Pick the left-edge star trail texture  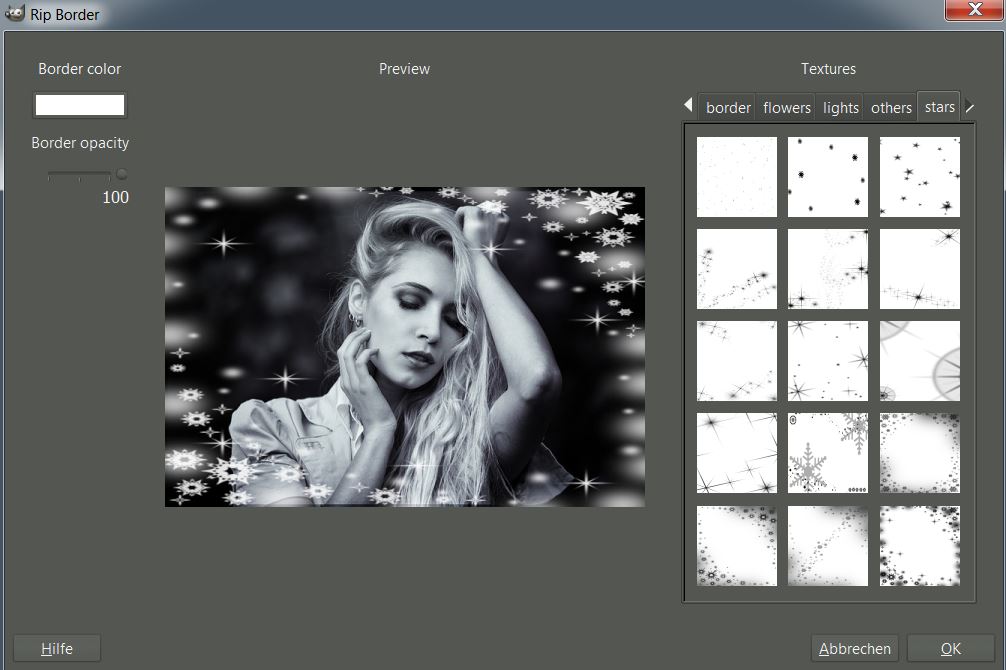pyautogui.click(x=737, y=269)
